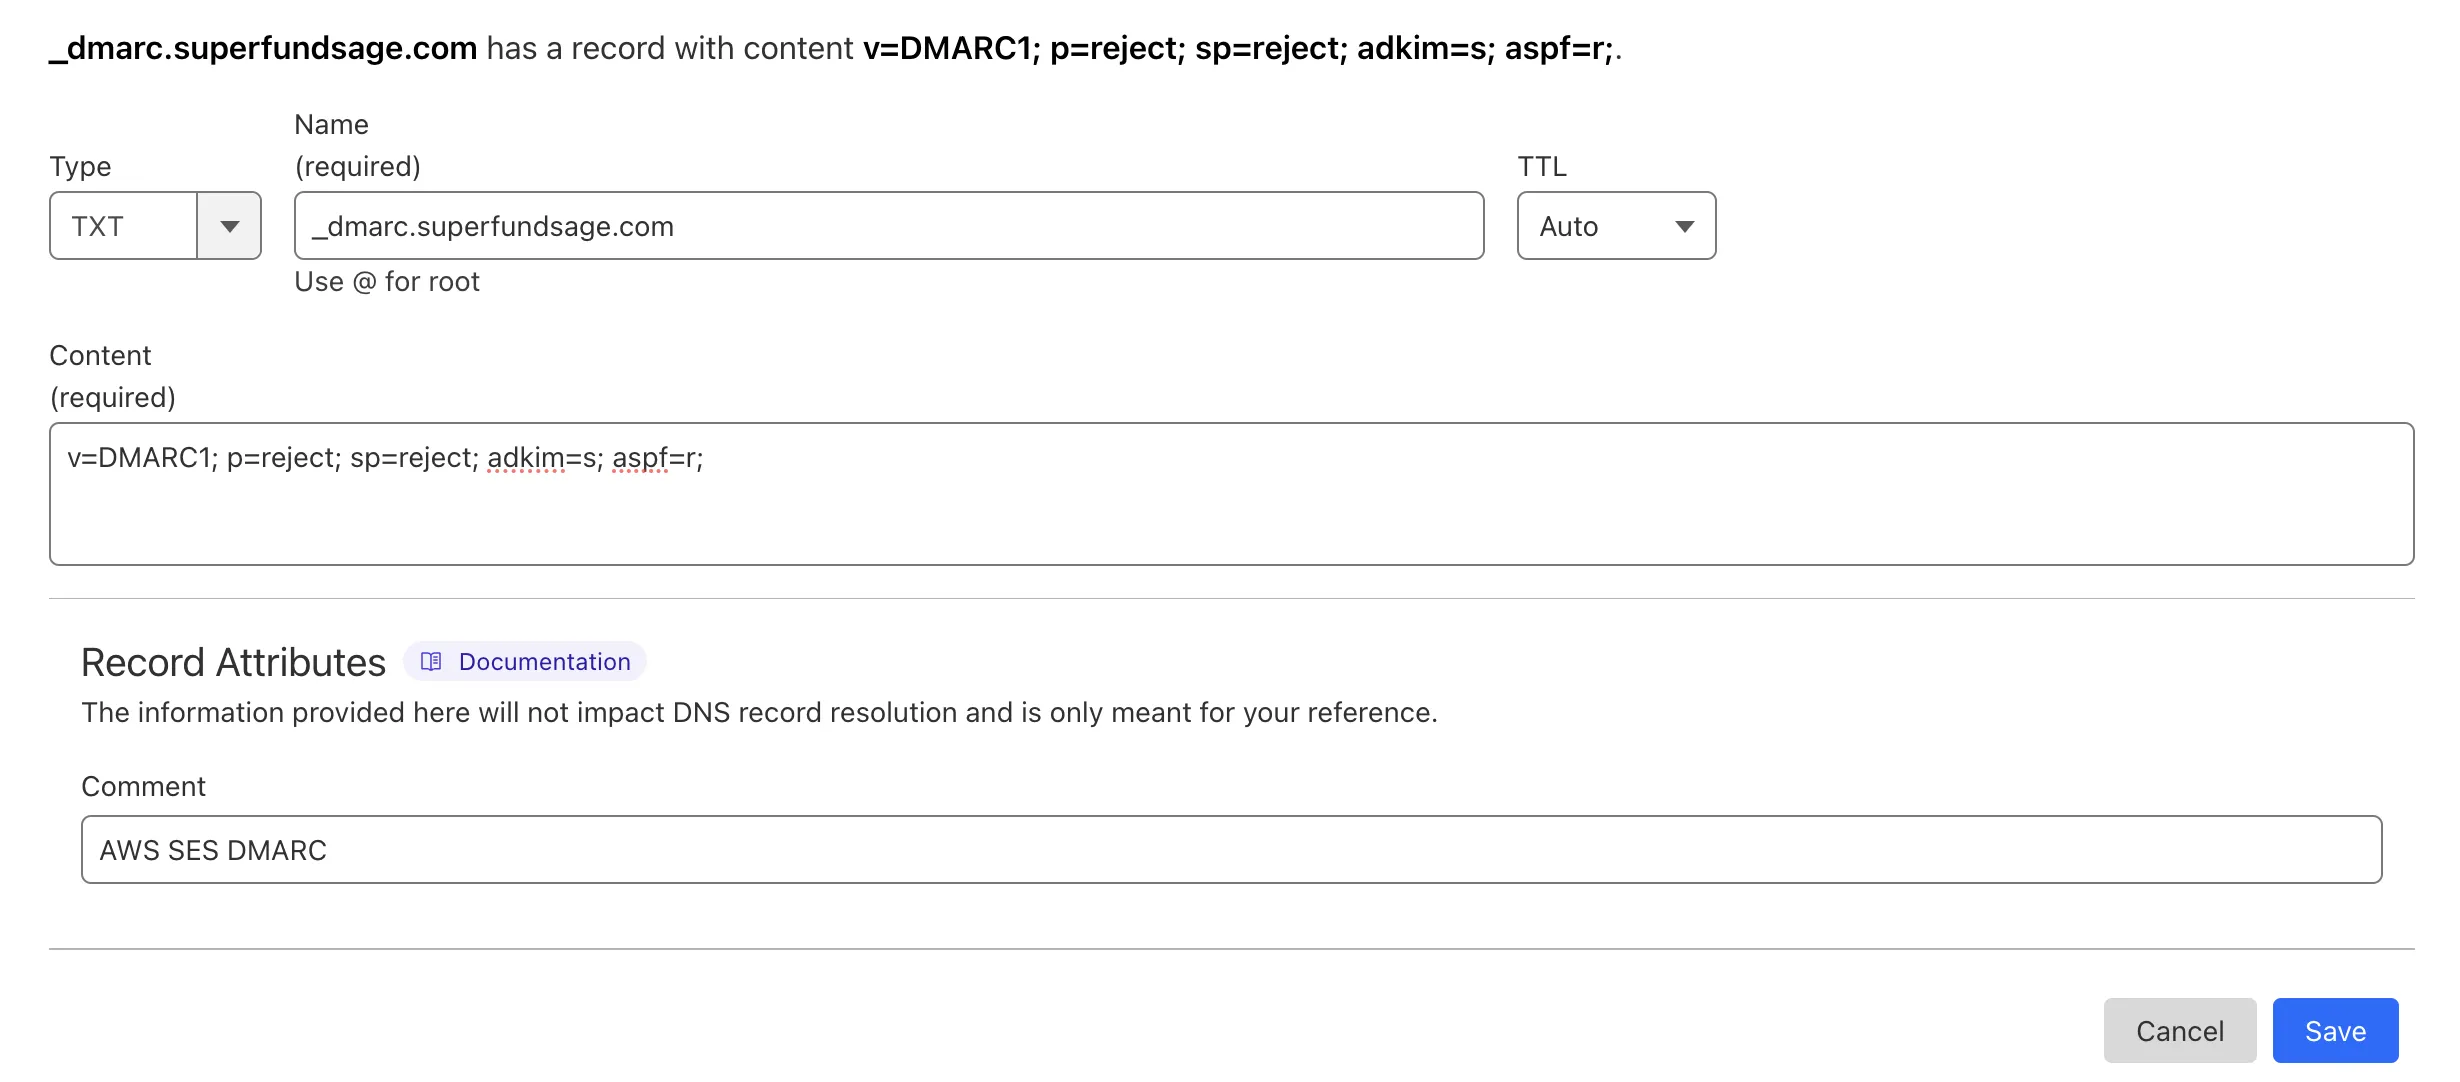Open the TTL dropdown showing Auto
This screenshot has height=1082, width=2460.
pyautogui.click(x=1615, y=226)
